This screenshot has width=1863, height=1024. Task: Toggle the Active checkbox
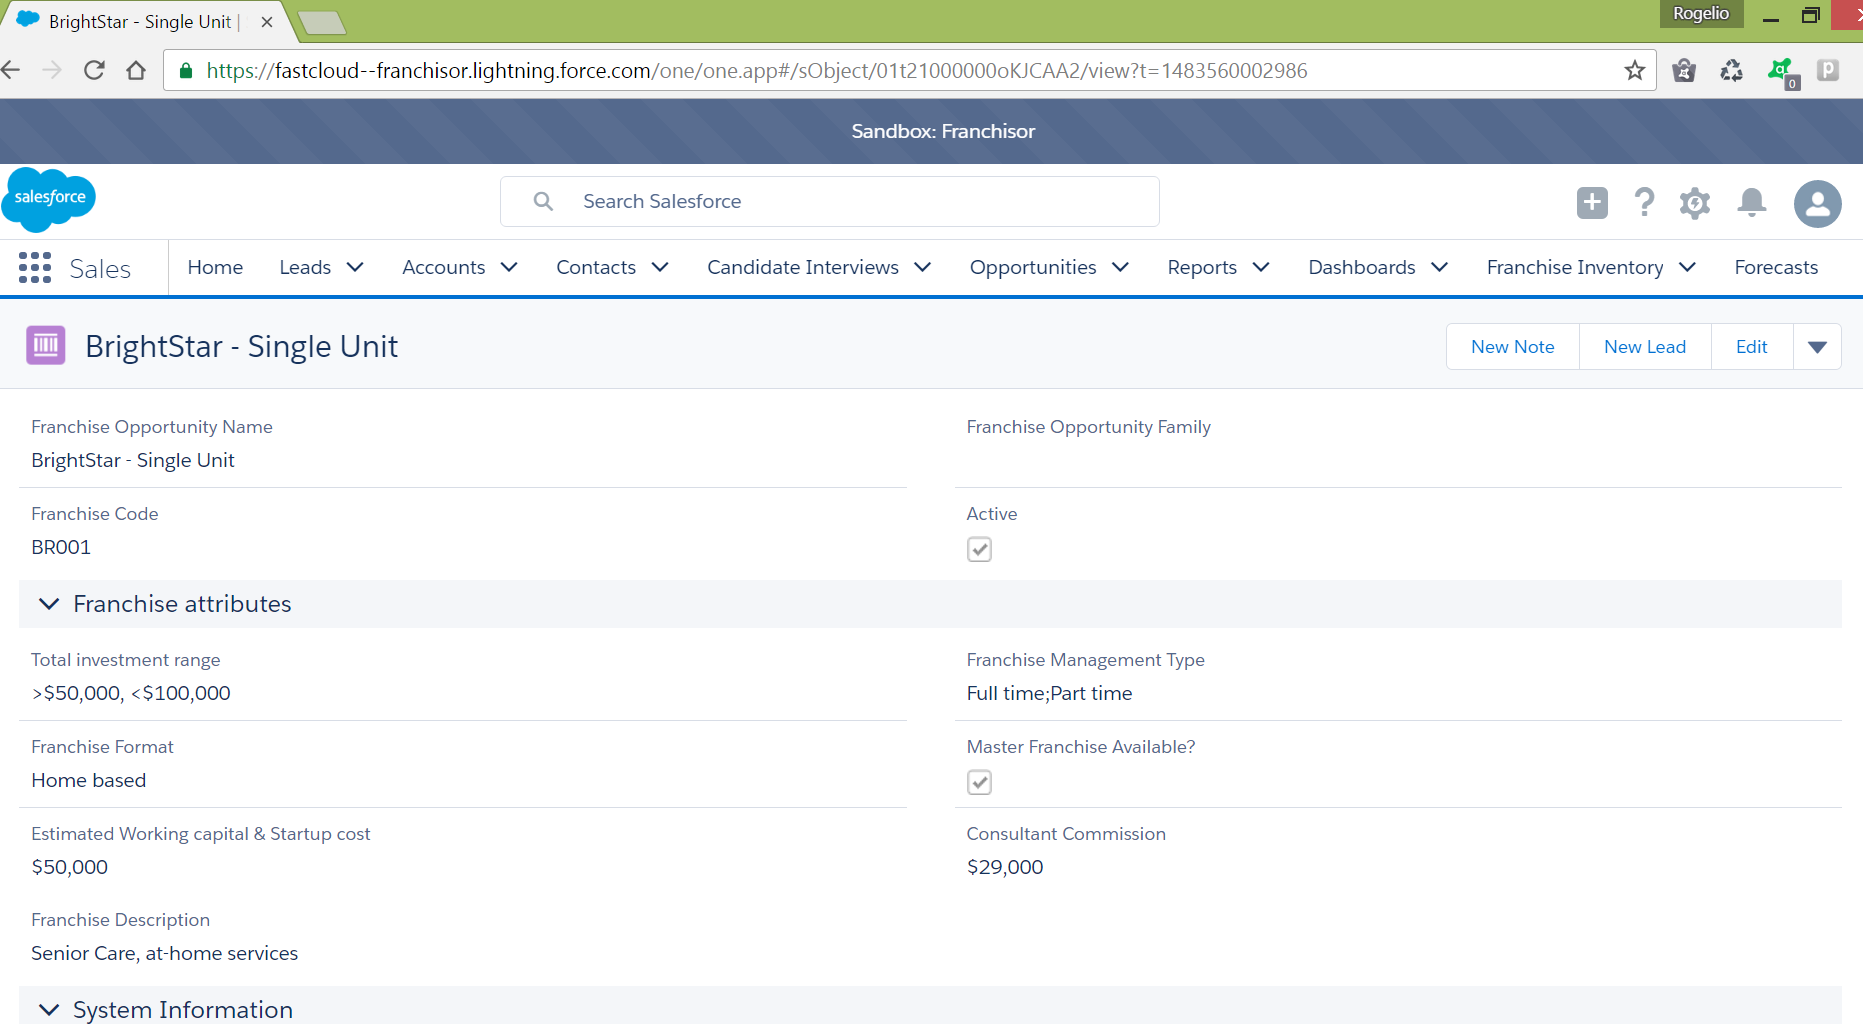point(979,549)
